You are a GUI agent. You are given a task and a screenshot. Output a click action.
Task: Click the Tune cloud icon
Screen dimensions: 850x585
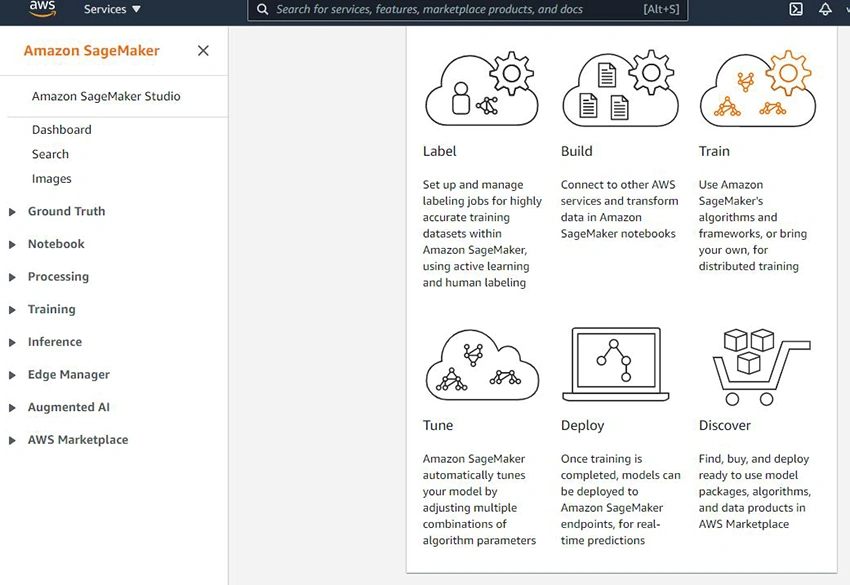point(482,365)
